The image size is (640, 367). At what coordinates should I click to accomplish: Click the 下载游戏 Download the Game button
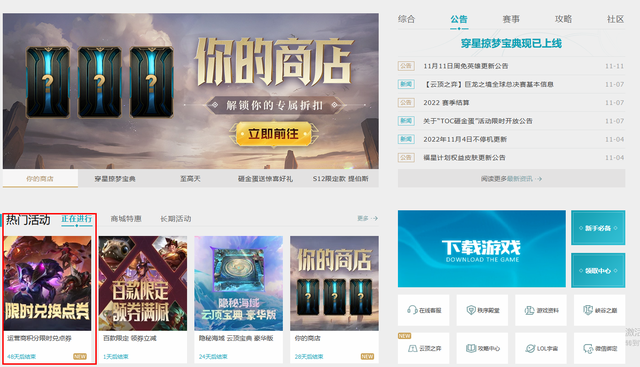tap(482, 249)
